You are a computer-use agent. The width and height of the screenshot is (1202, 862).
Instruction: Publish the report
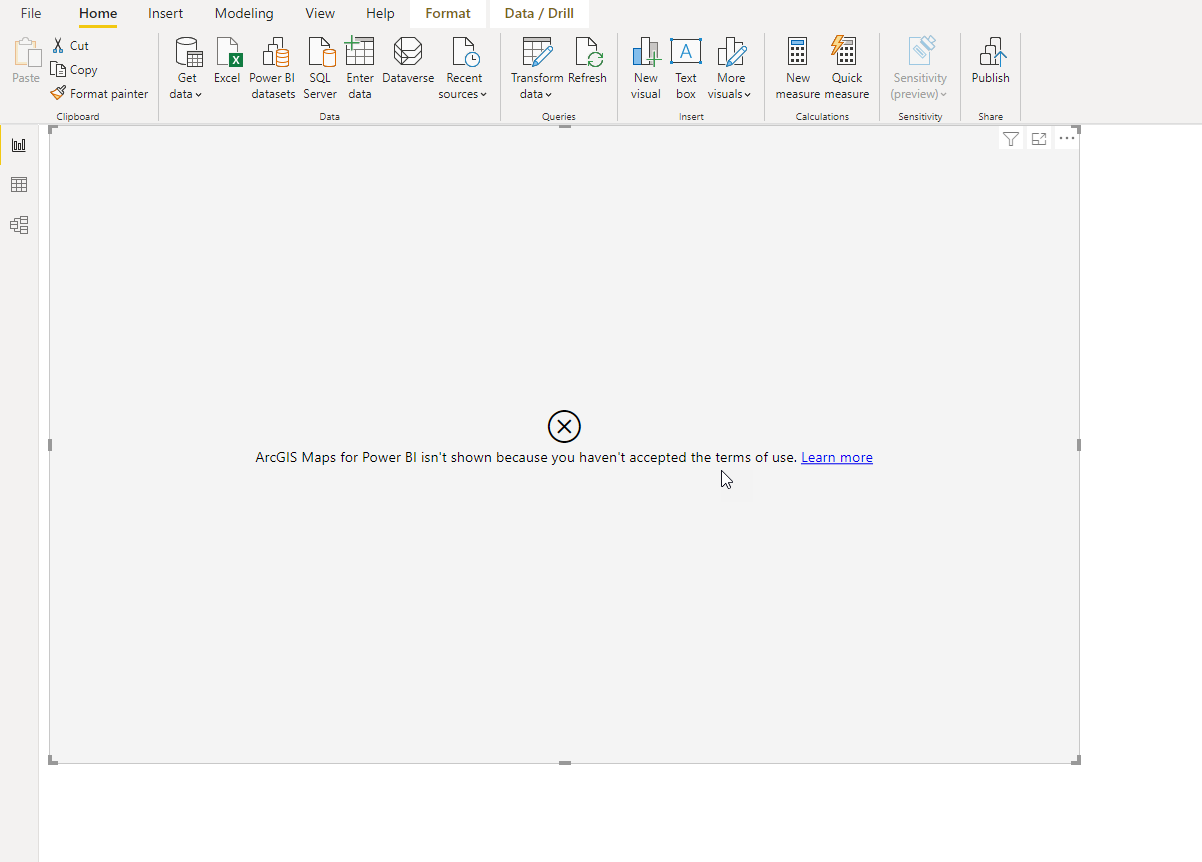pos(991,61)
